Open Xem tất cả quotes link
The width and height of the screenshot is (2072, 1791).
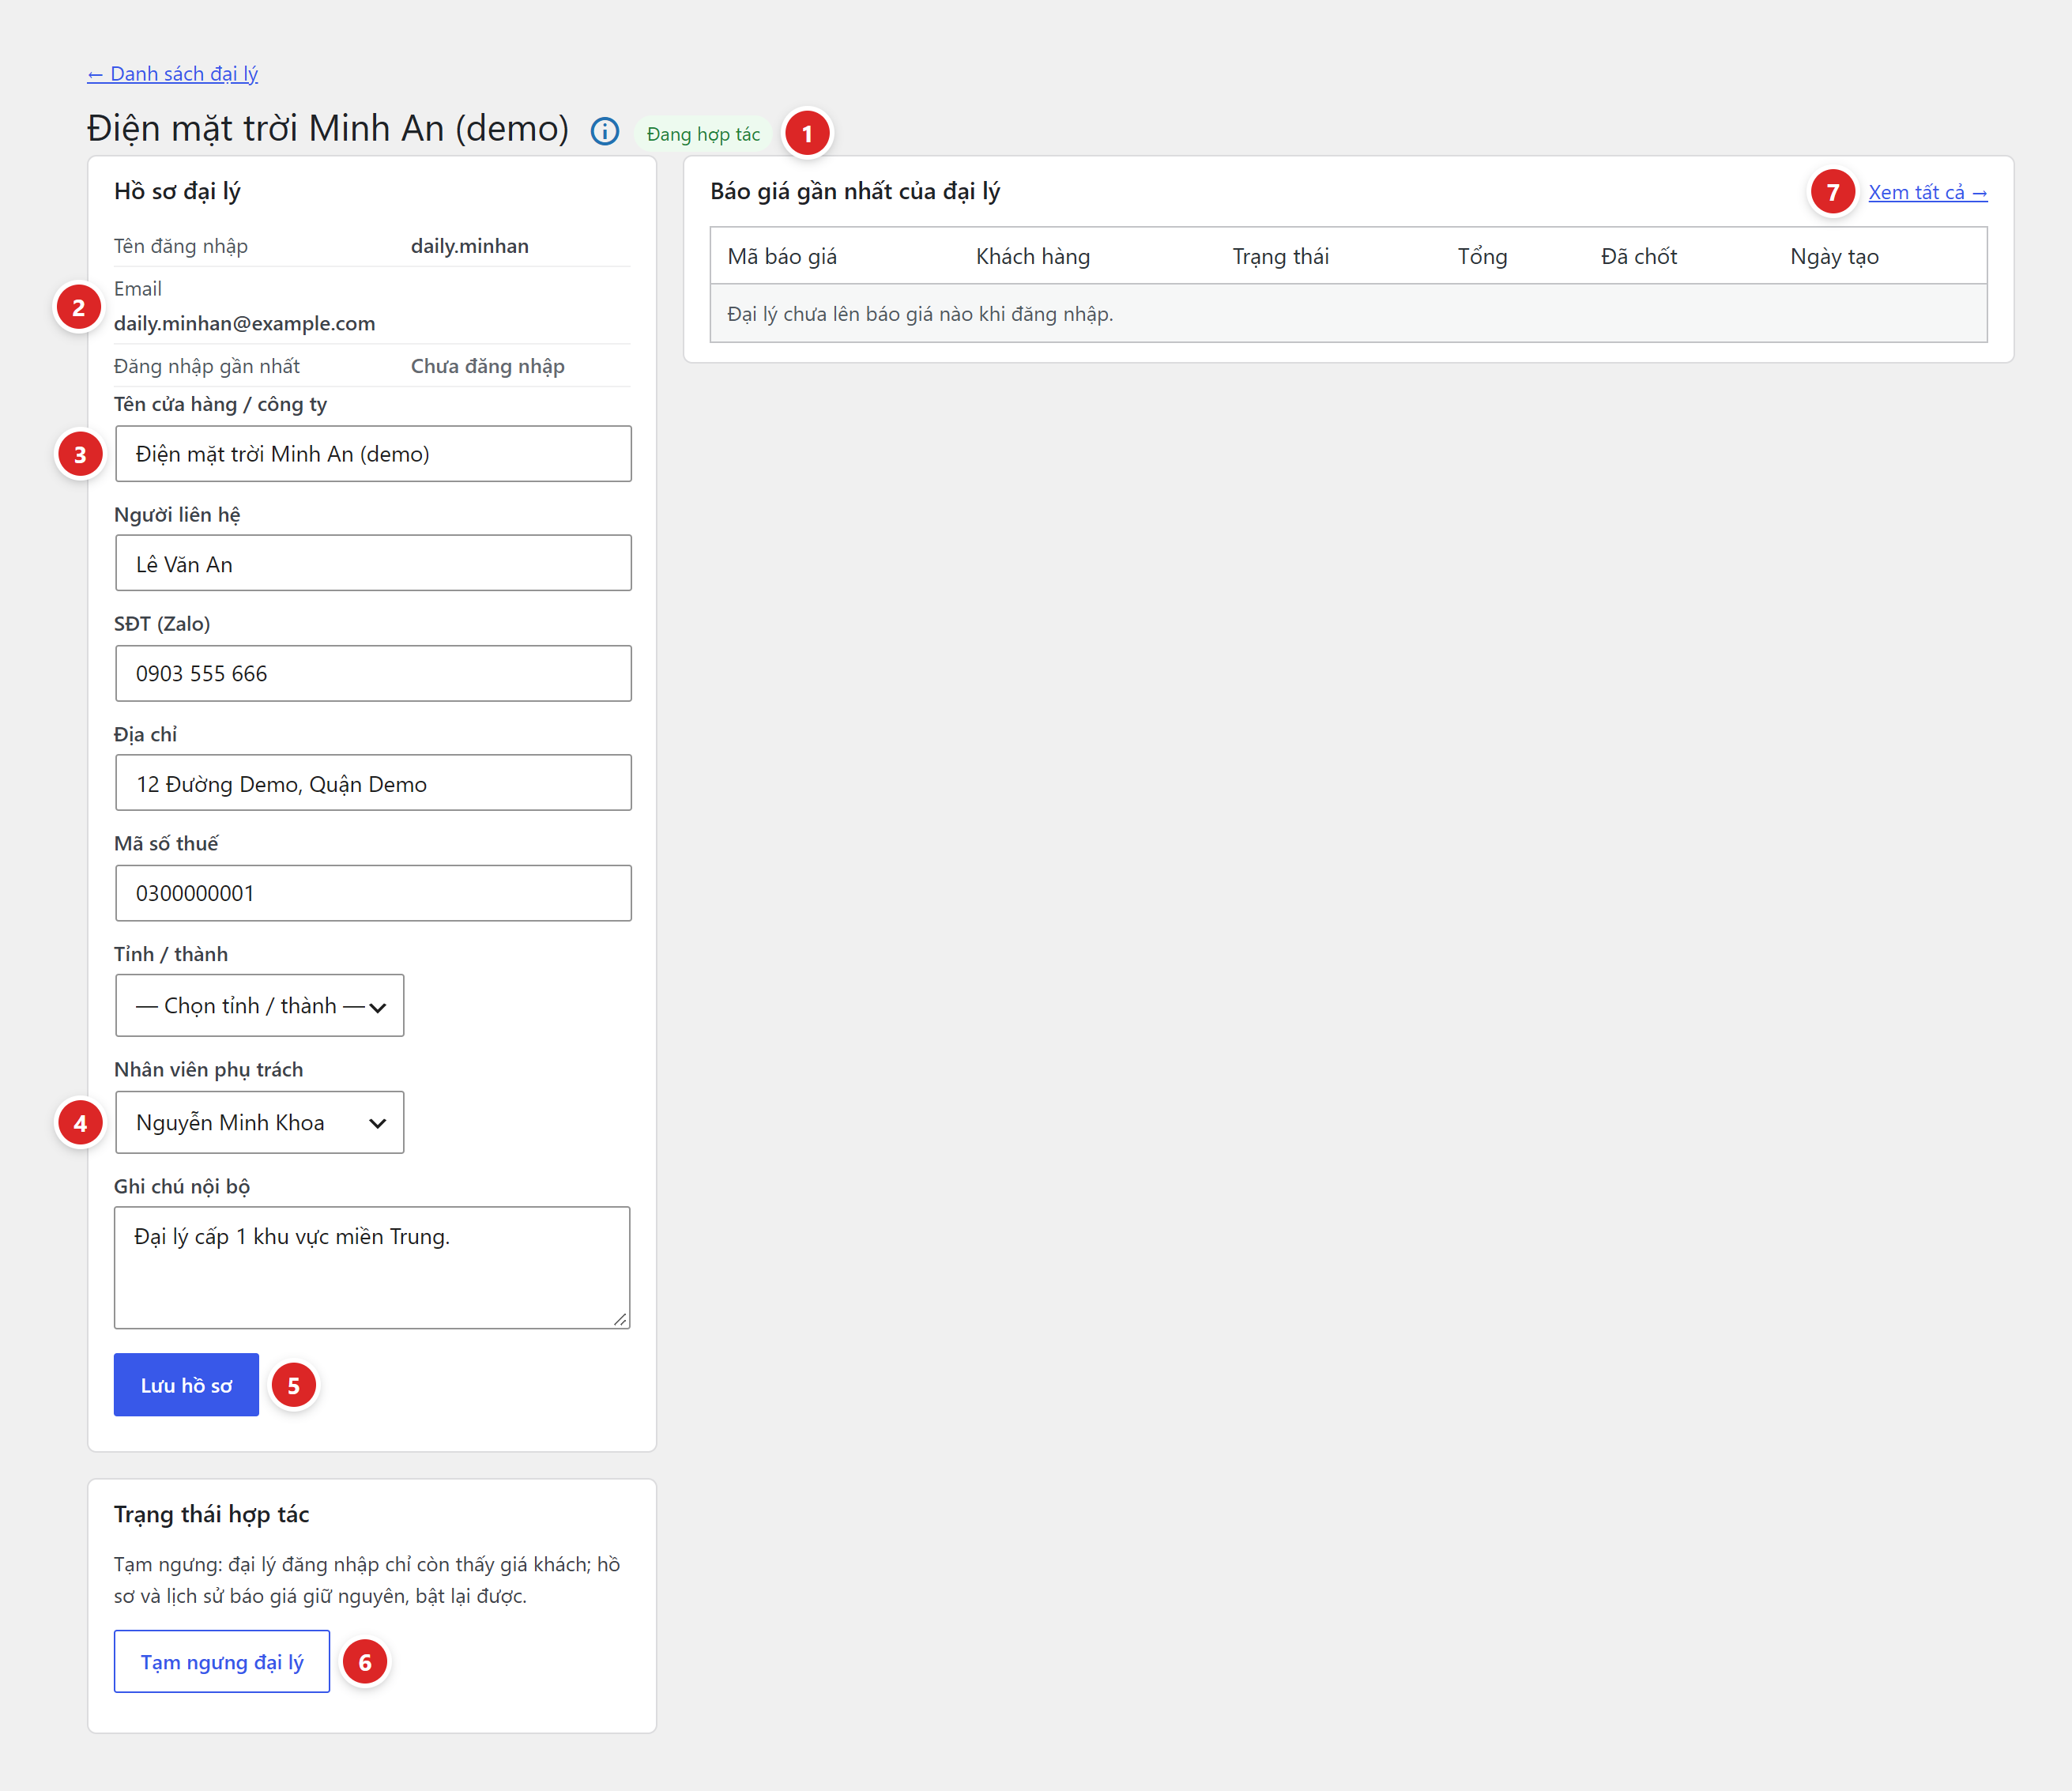coord(1927,192)
